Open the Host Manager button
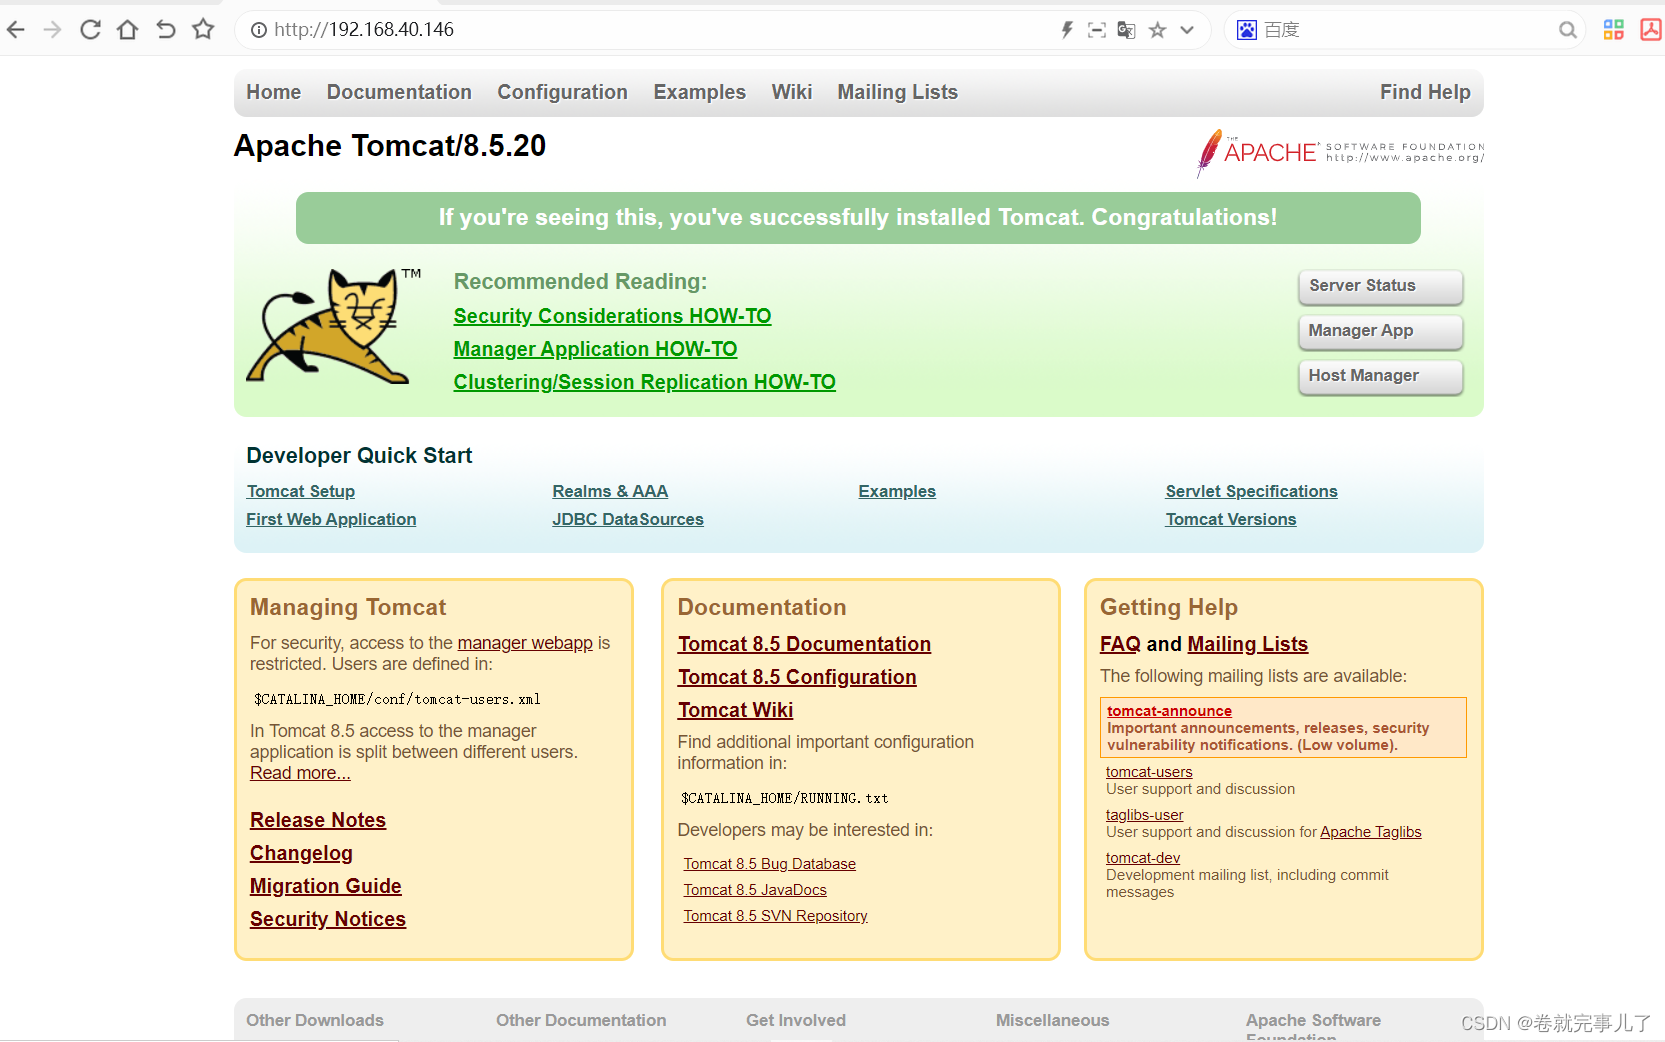The height and width of the screenshot is (1042, 1665). 1380,376
